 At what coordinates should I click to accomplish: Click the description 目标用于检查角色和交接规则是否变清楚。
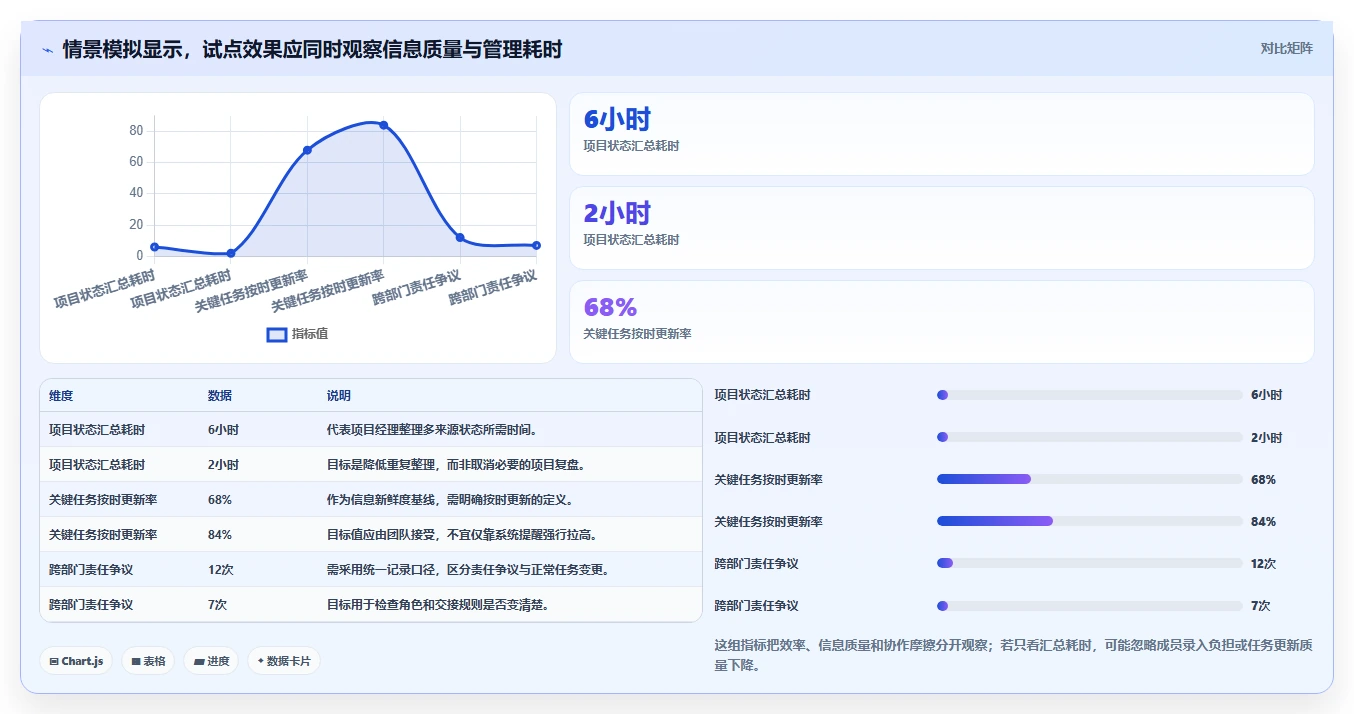[x=438, y=605]
